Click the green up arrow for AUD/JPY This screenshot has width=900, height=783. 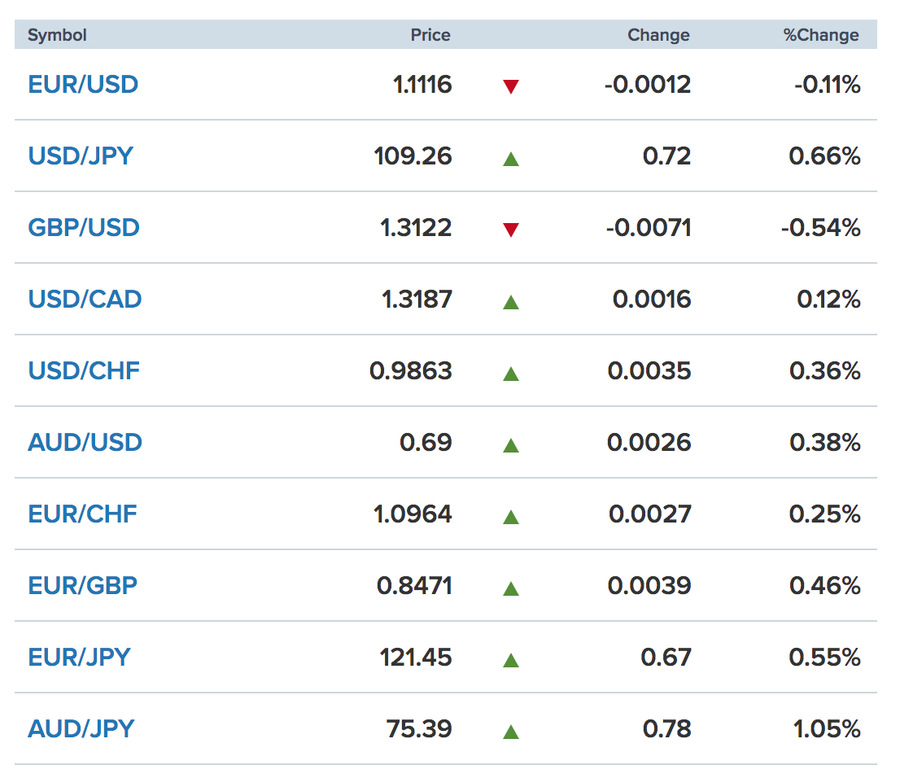(511, 731)
